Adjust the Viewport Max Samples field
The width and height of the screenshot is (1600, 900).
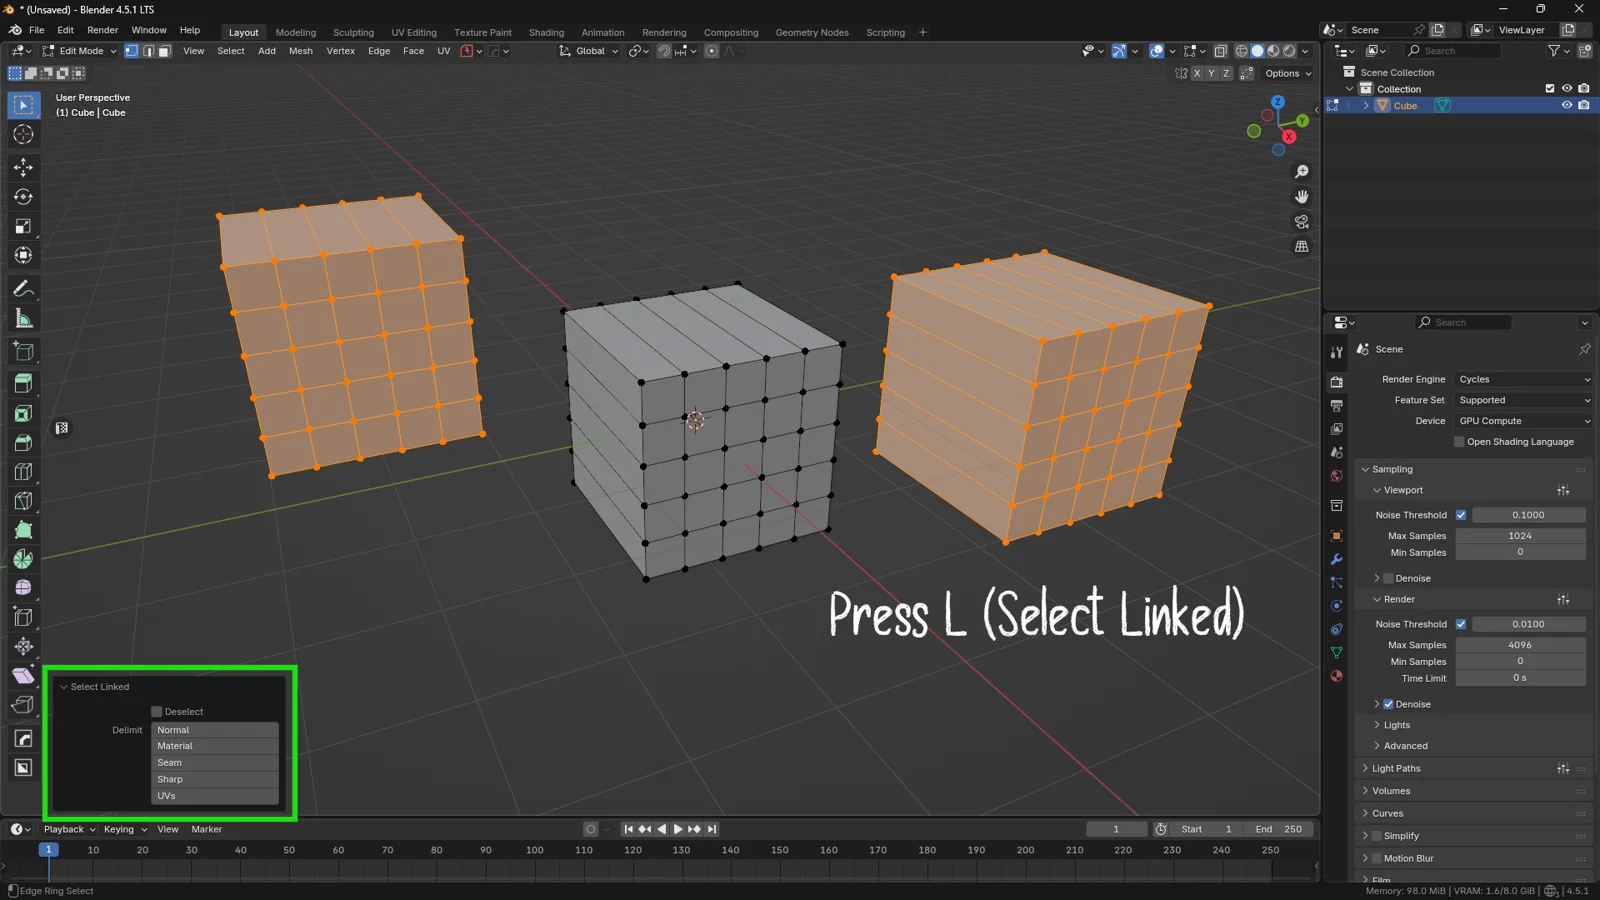click(1520, 536)
